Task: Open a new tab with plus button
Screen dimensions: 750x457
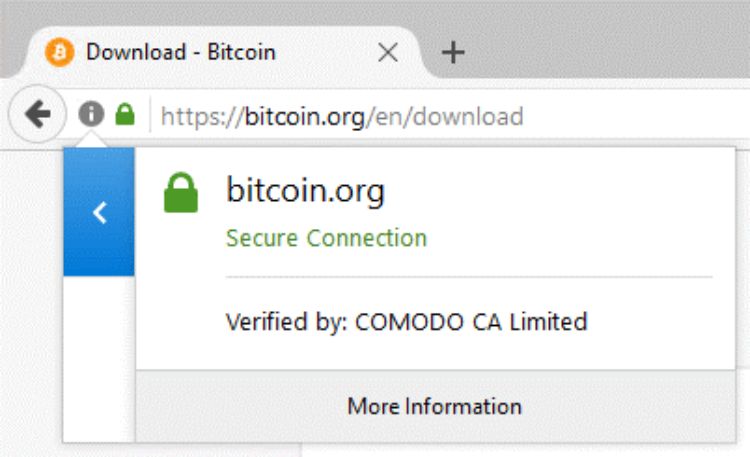Action: (453, 52)
